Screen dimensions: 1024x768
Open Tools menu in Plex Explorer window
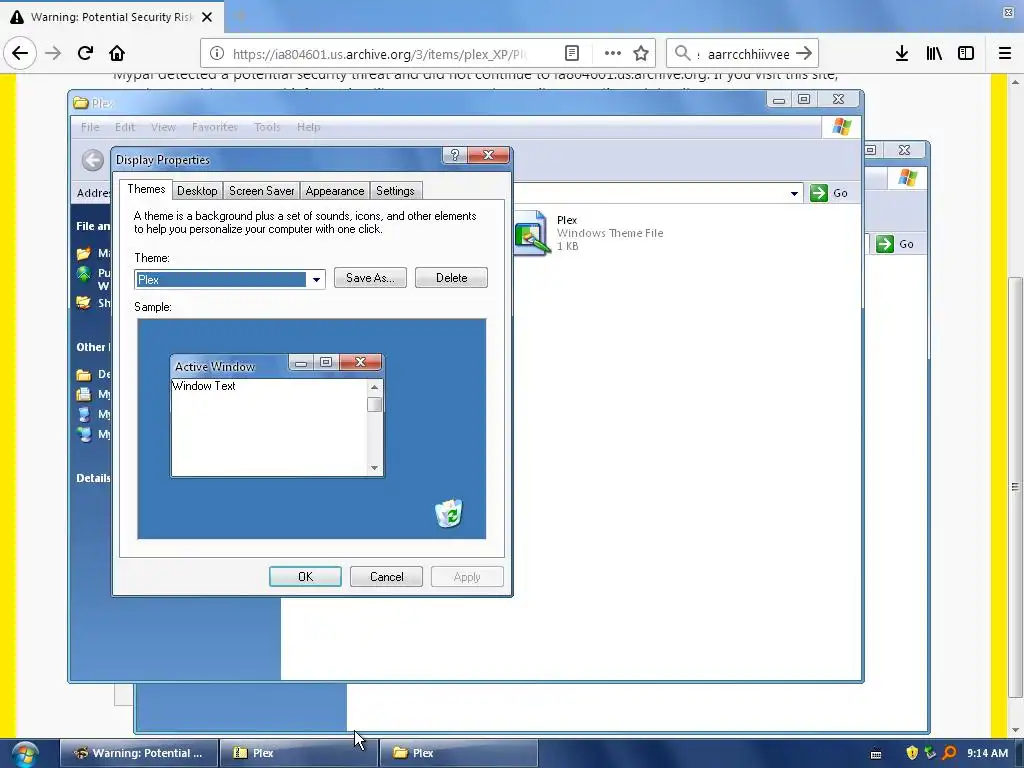coord(267,127)
